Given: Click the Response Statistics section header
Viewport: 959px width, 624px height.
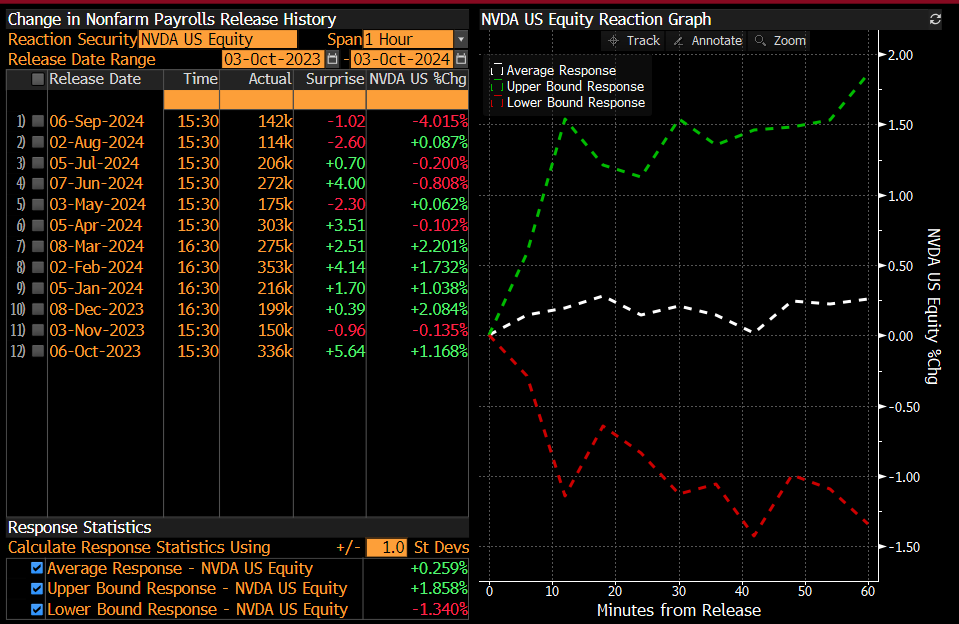Looking at the screenshot, I should (80, 527).
